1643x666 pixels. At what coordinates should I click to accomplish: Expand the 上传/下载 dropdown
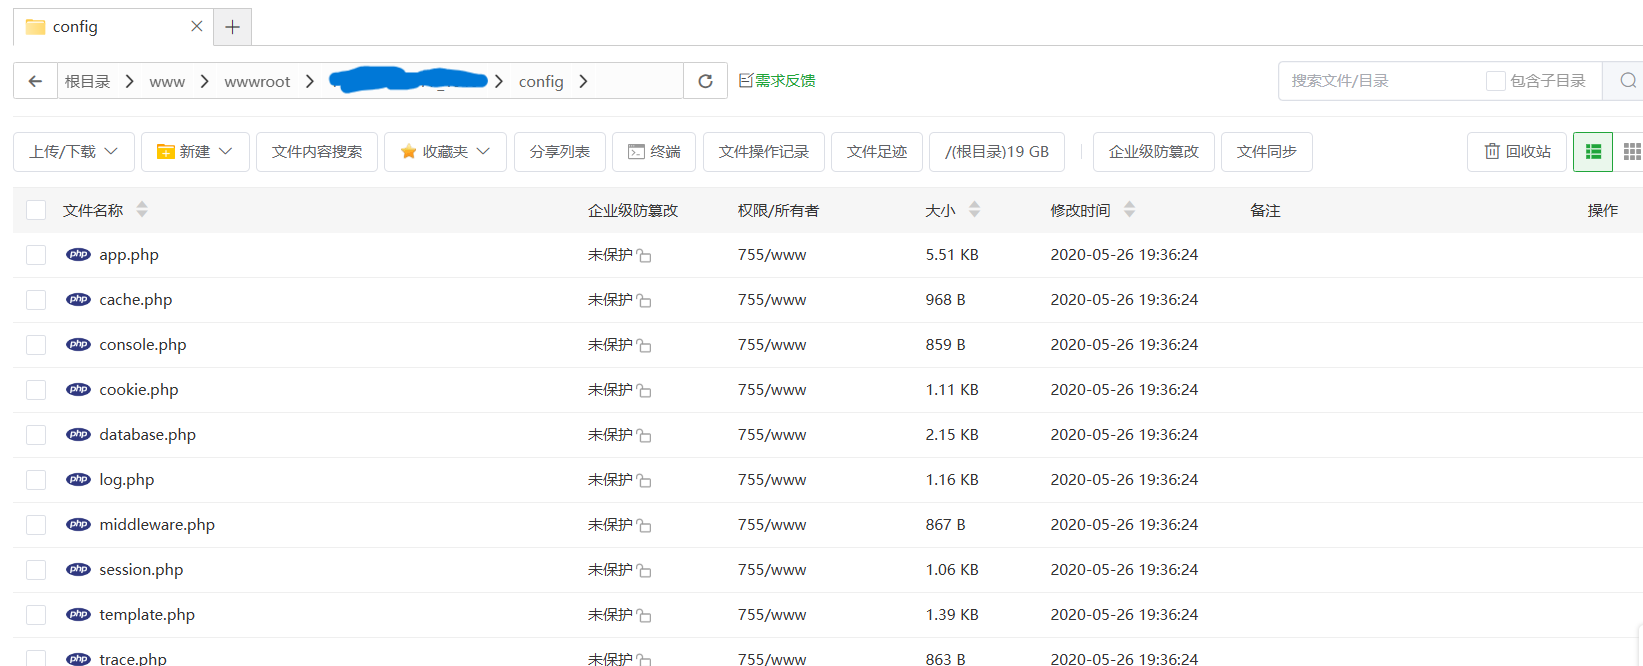pyautogui.click(x=73, y=152)
